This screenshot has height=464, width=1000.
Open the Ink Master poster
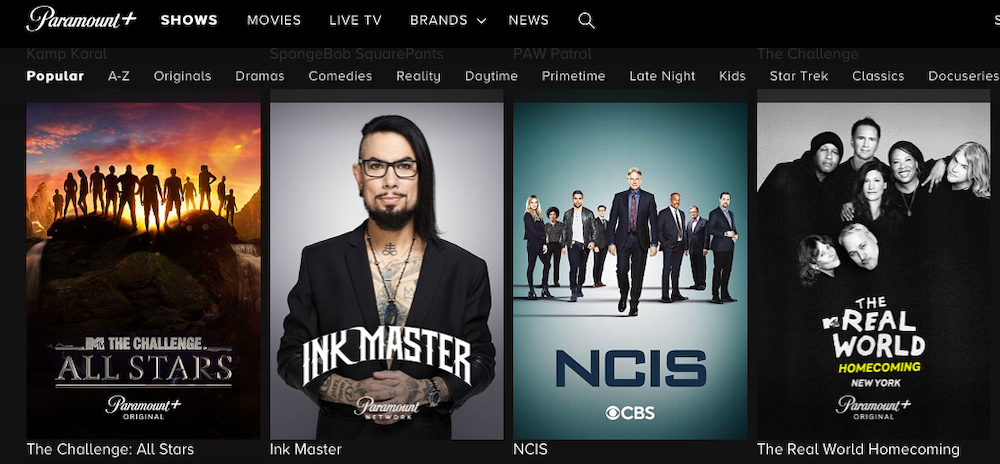(x=386, y=270)
